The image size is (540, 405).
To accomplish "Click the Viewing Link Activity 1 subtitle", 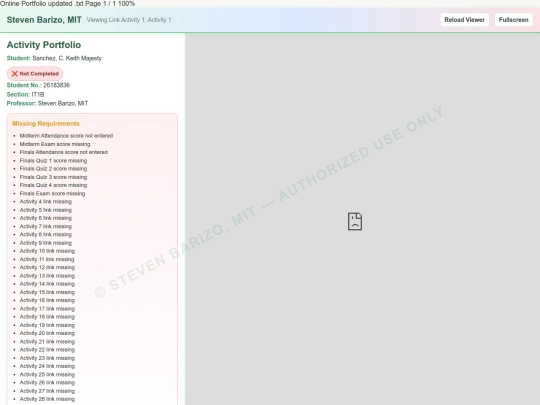I will (129, 20).
